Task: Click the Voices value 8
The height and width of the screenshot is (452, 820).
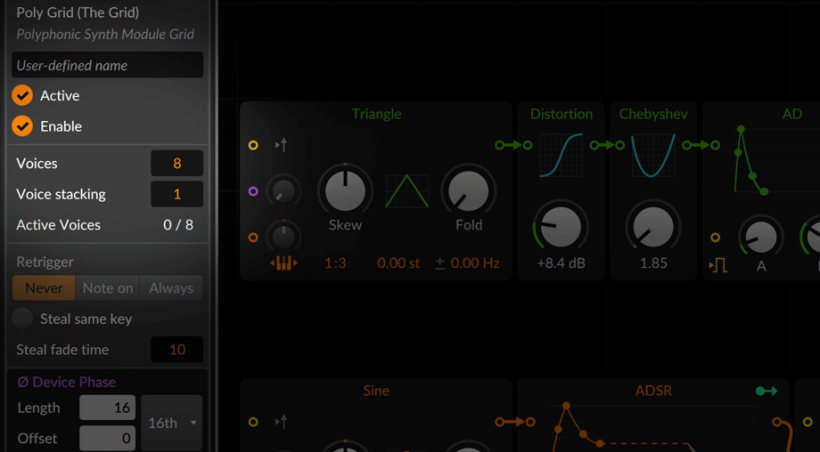Action: [177, 163]
